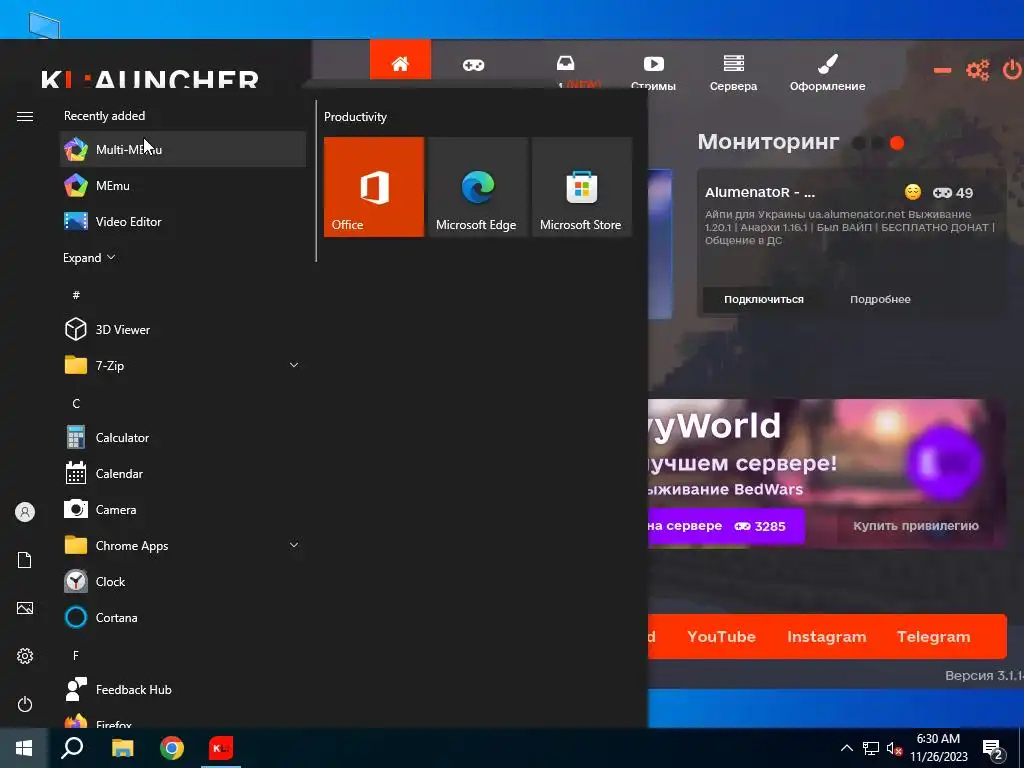Screen dimensions: 1024x768
Task: Open the Office tile
Action: click(374, 187)
